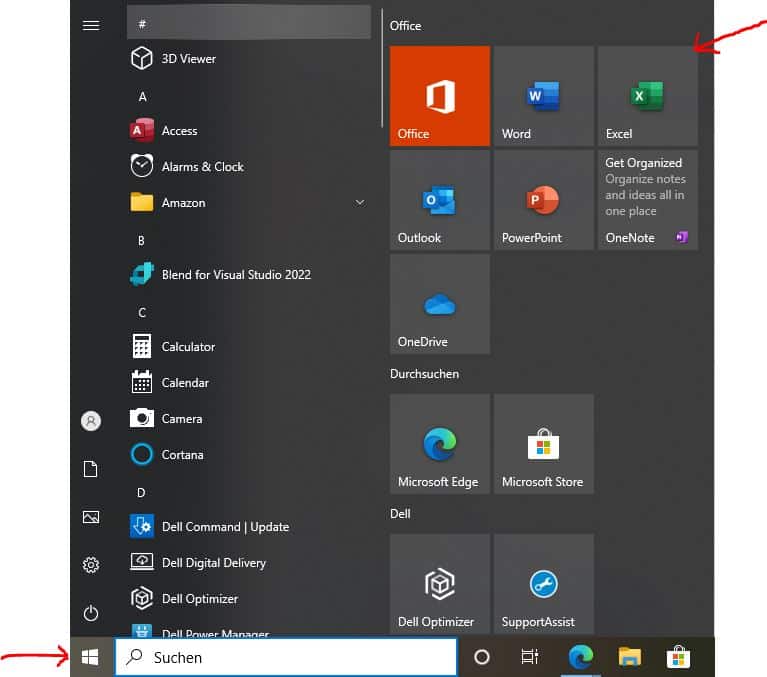Click the 'A' letter header
The image size is (767, 677).
[x=142, y=96]
